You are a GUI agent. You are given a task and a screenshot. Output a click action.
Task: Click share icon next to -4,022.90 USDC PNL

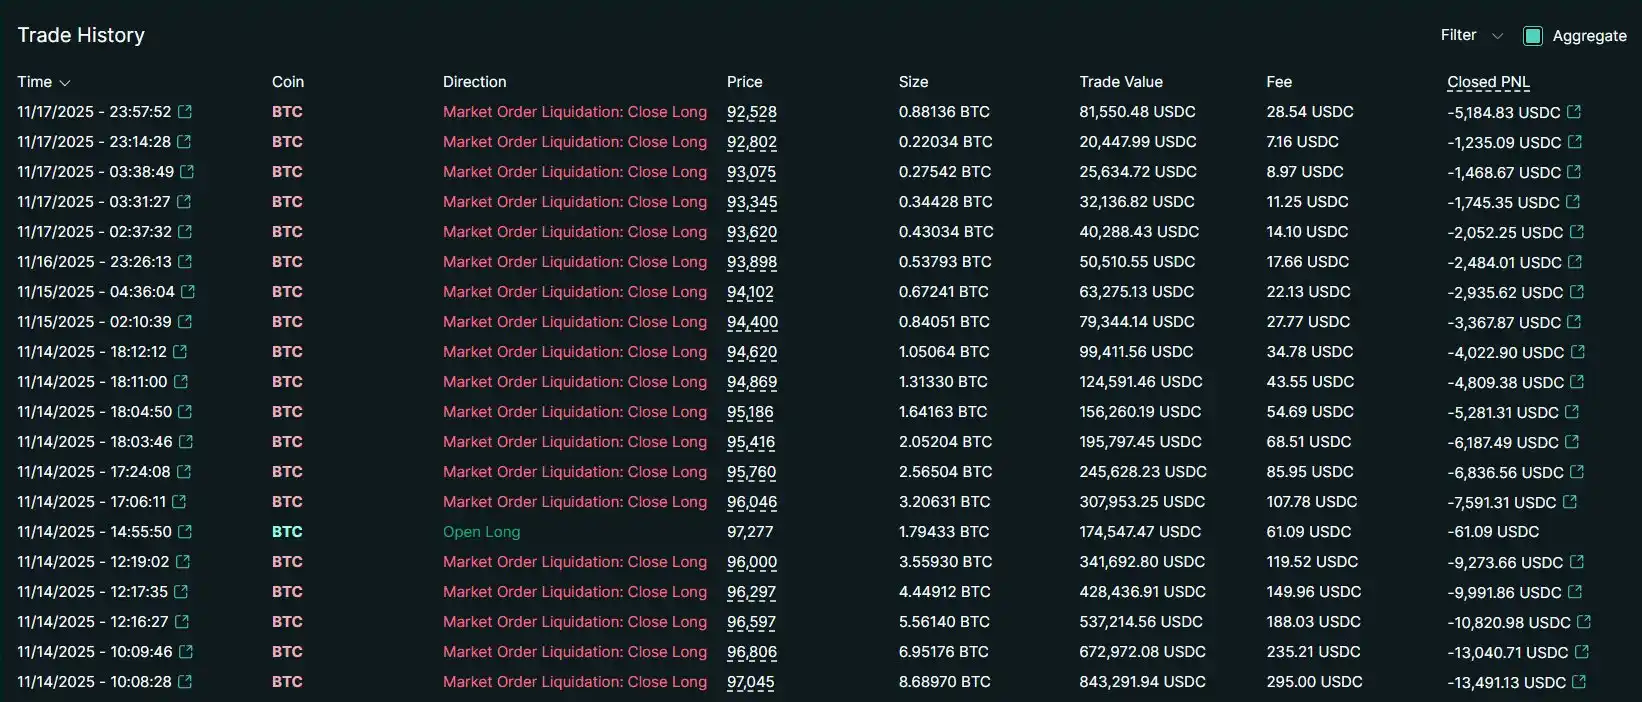1578,352
